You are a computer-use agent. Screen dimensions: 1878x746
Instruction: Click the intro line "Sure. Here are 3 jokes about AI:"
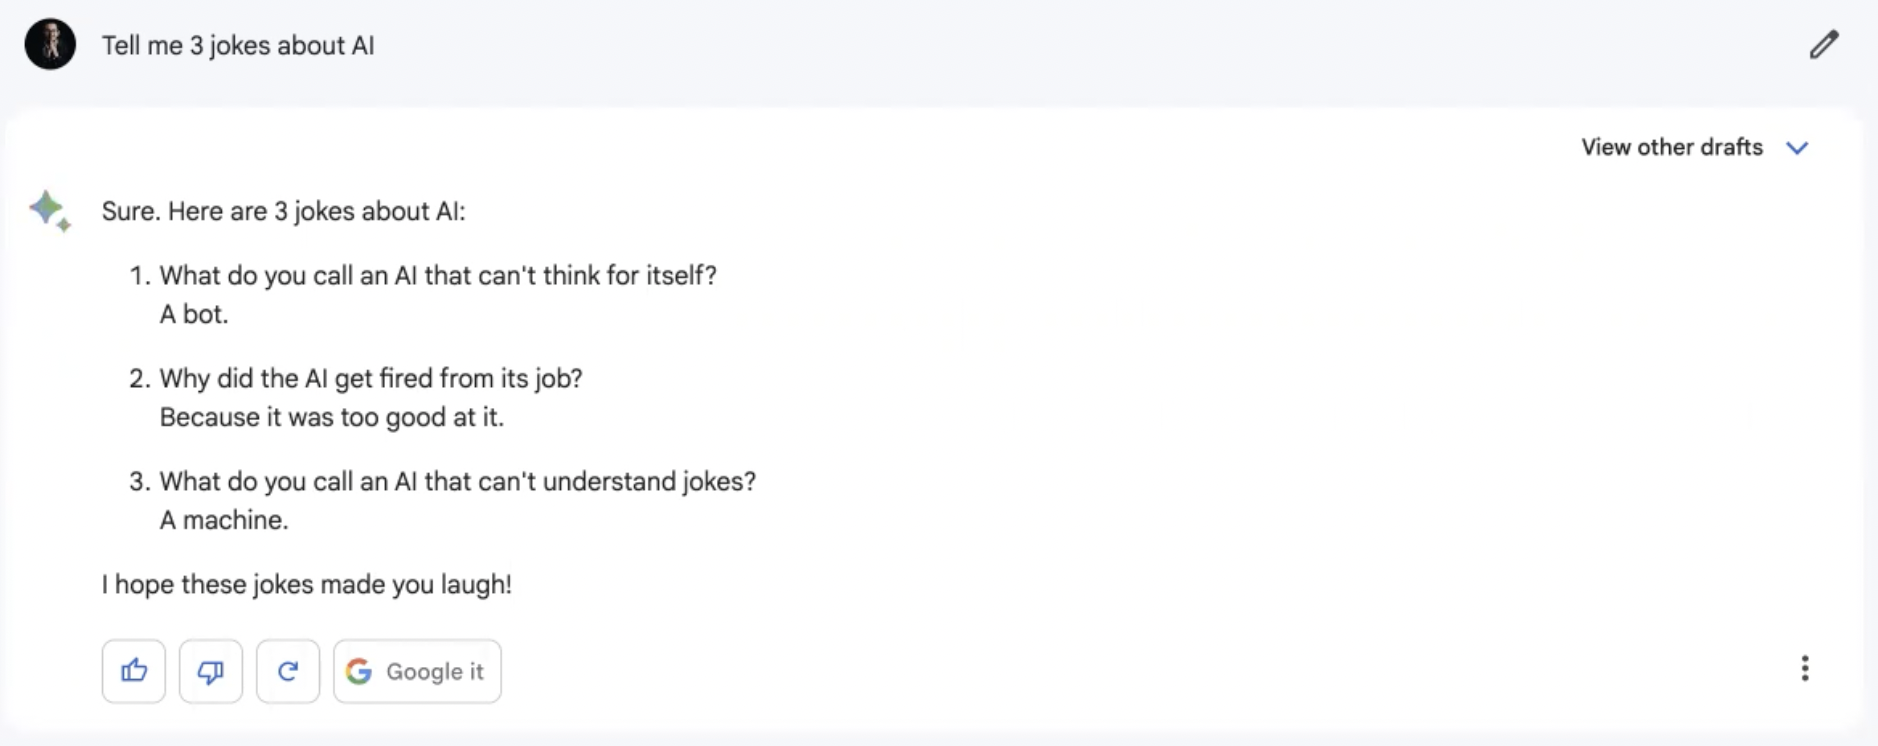click(283, 212)
